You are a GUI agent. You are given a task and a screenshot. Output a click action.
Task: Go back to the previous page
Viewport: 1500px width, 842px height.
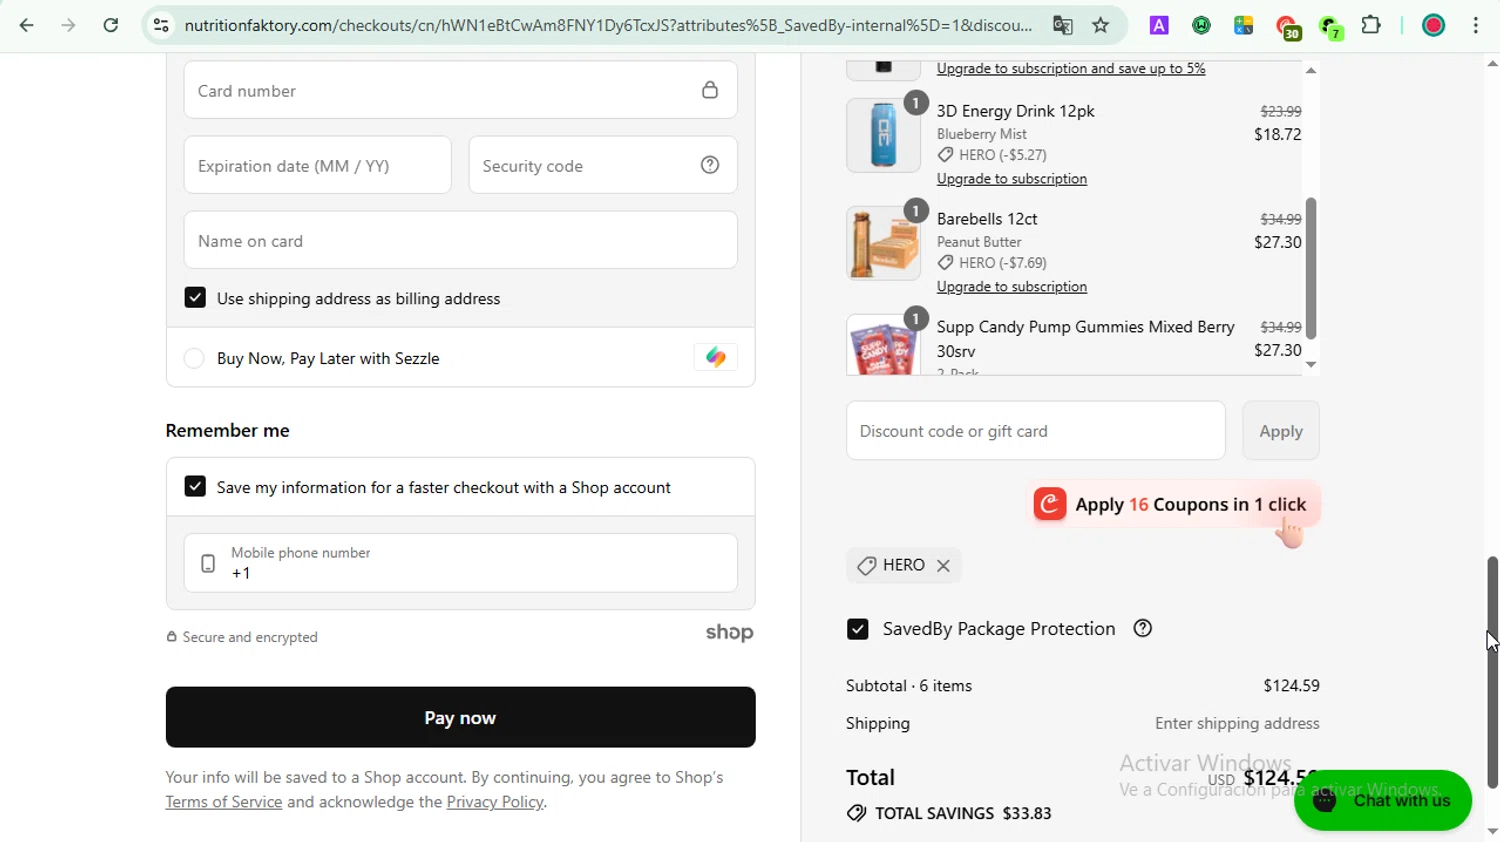point(27,26)
